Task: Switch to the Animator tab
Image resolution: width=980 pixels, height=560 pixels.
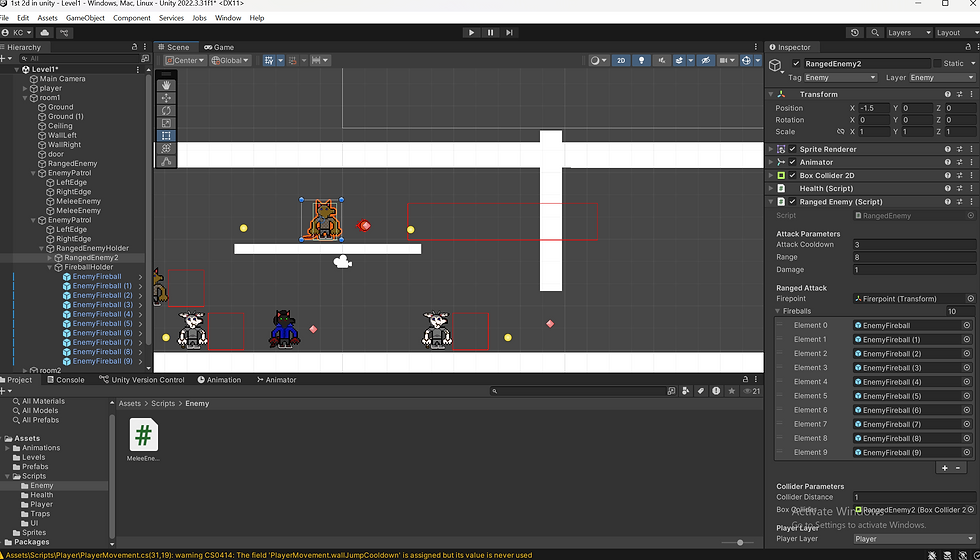Action: [276, 380]
